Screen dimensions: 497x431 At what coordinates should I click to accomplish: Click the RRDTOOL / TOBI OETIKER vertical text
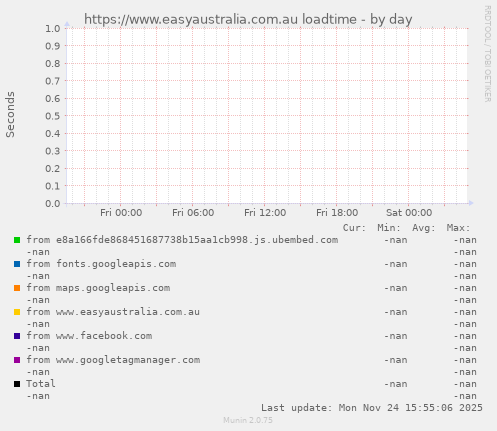click(x=487, y=54)
